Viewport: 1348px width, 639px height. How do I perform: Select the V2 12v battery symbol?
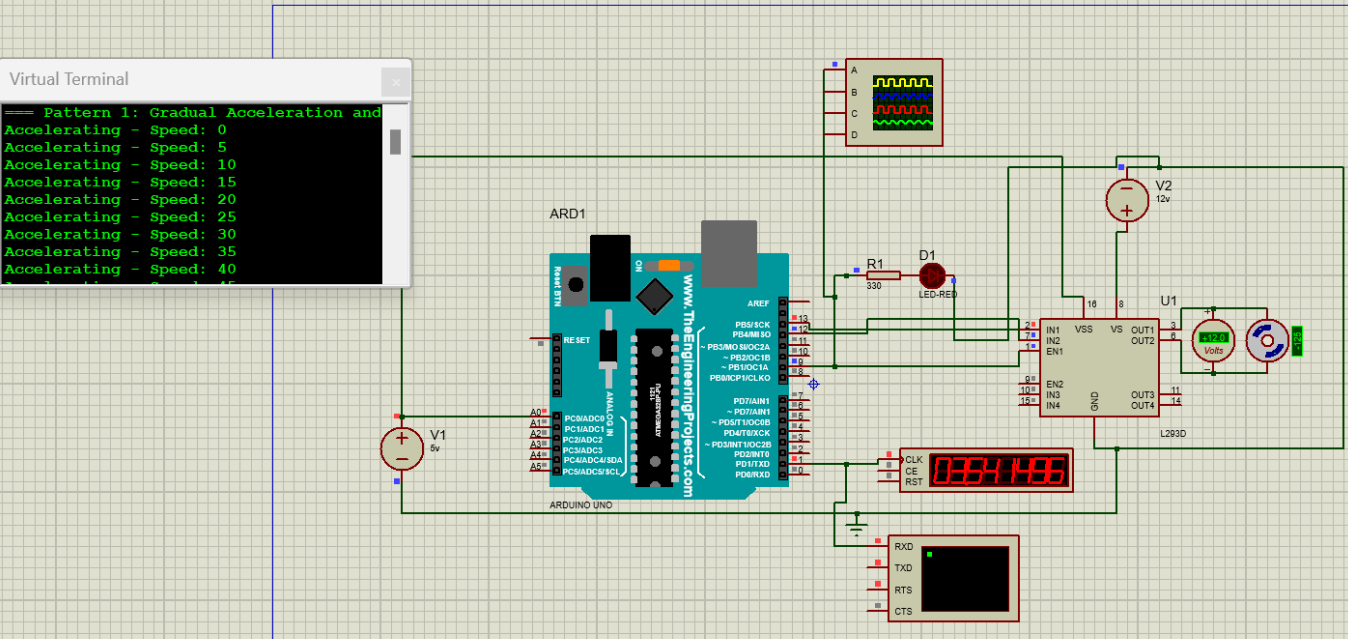pos(1126,200)
